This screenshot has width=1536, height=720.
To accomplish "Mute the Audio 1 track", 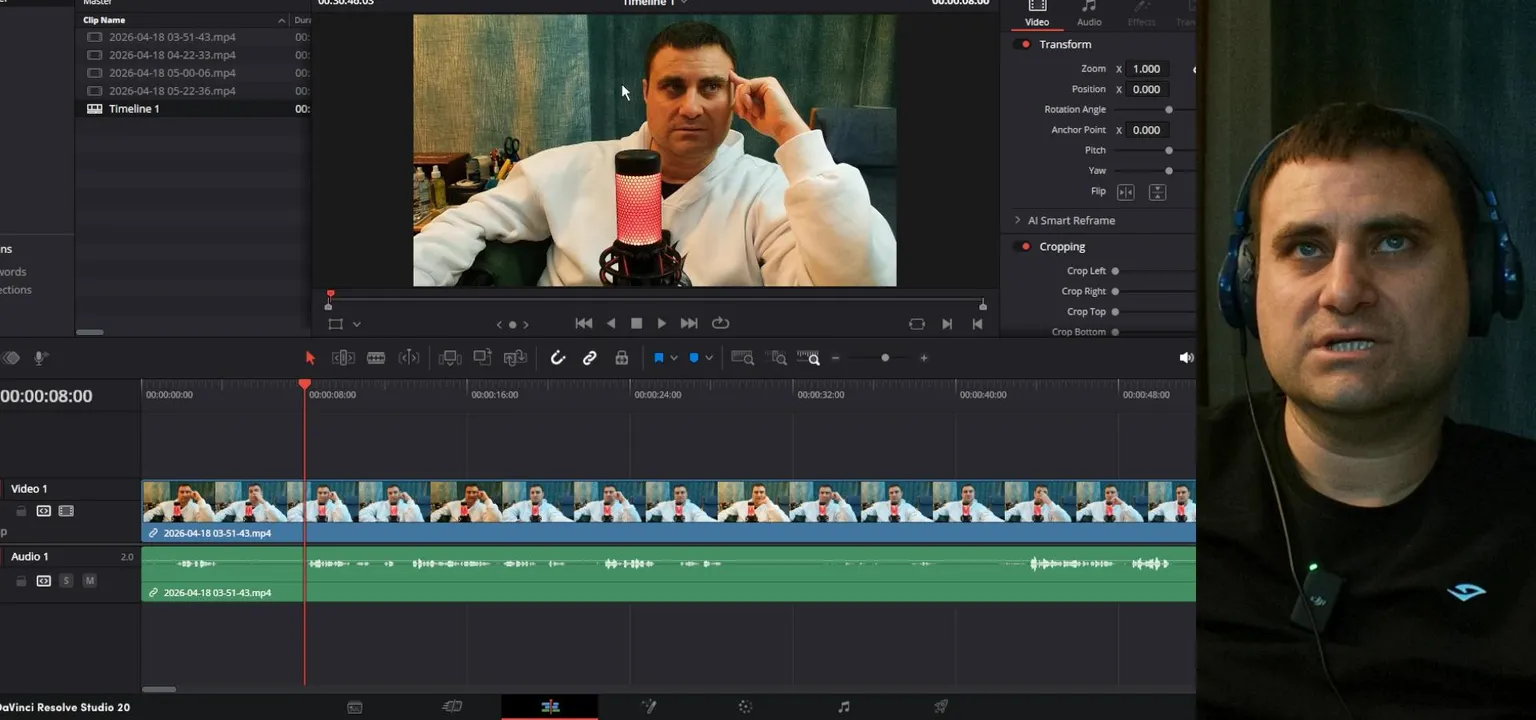I will tap(89, 581).
